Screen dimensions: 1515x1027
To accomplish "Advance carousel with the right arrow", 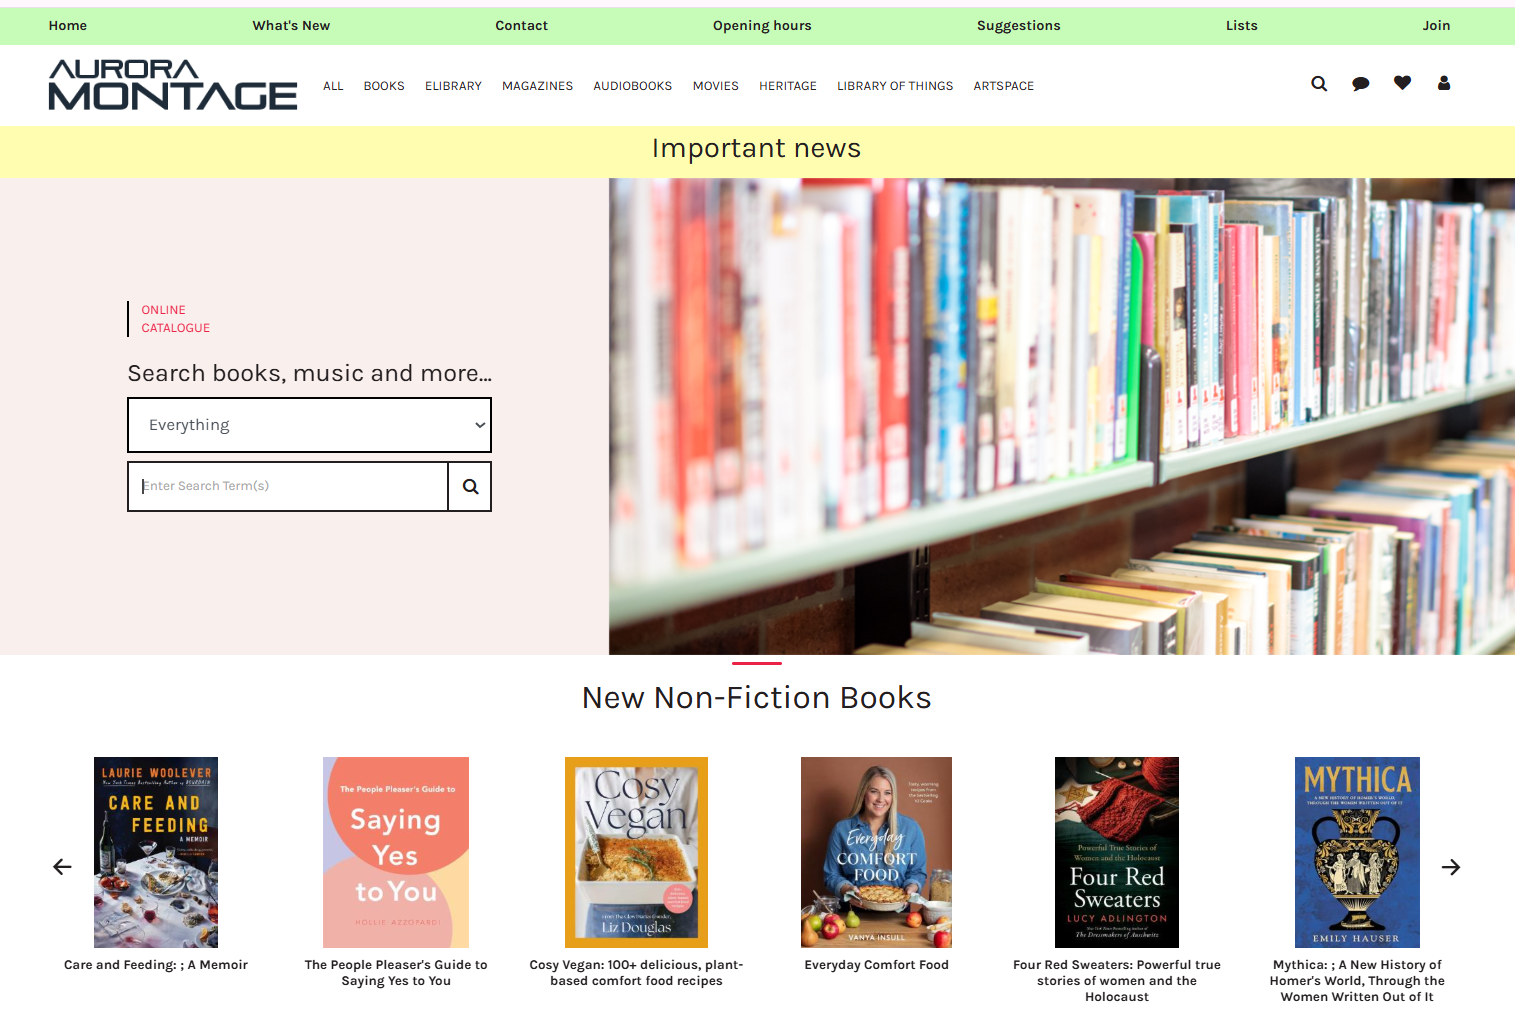I will [x=1451, y=867].
